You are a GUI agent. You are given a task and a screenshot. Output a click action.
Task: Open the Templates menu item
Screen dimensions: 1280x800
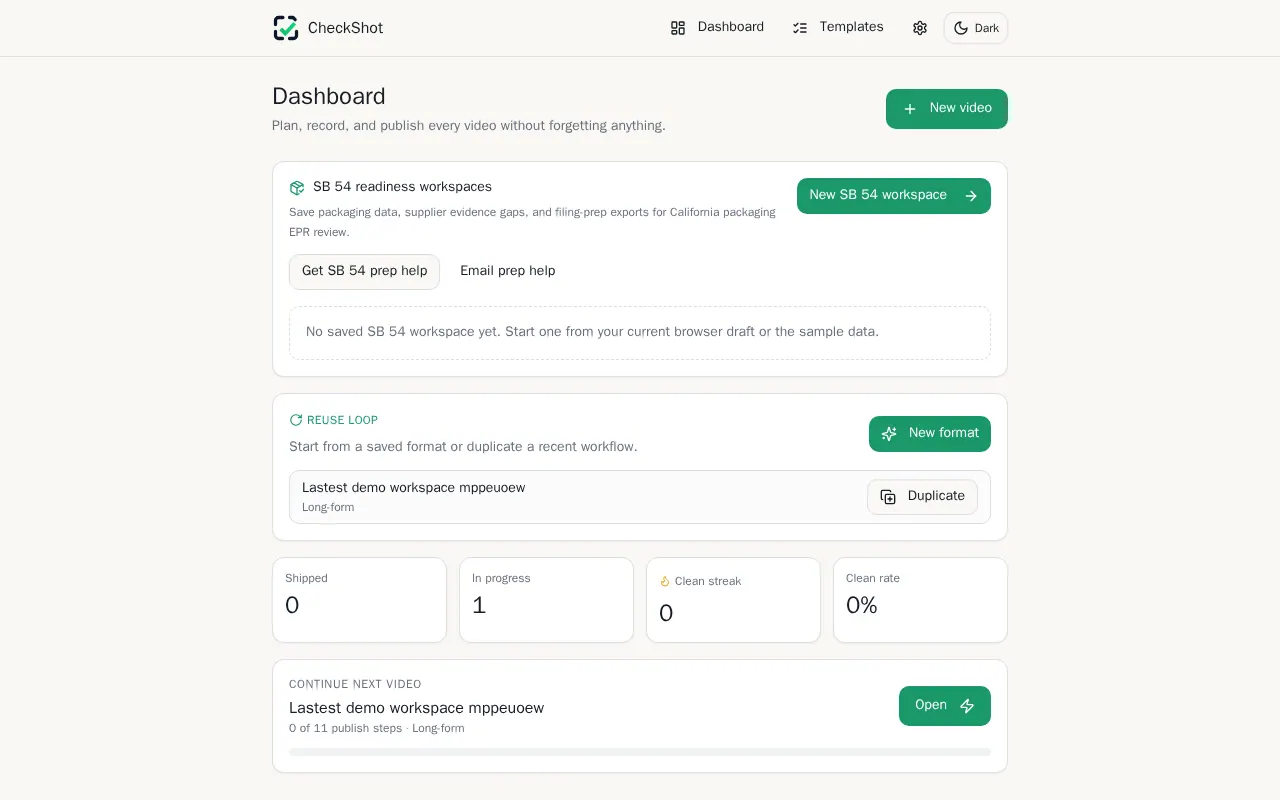pos(838,28)
